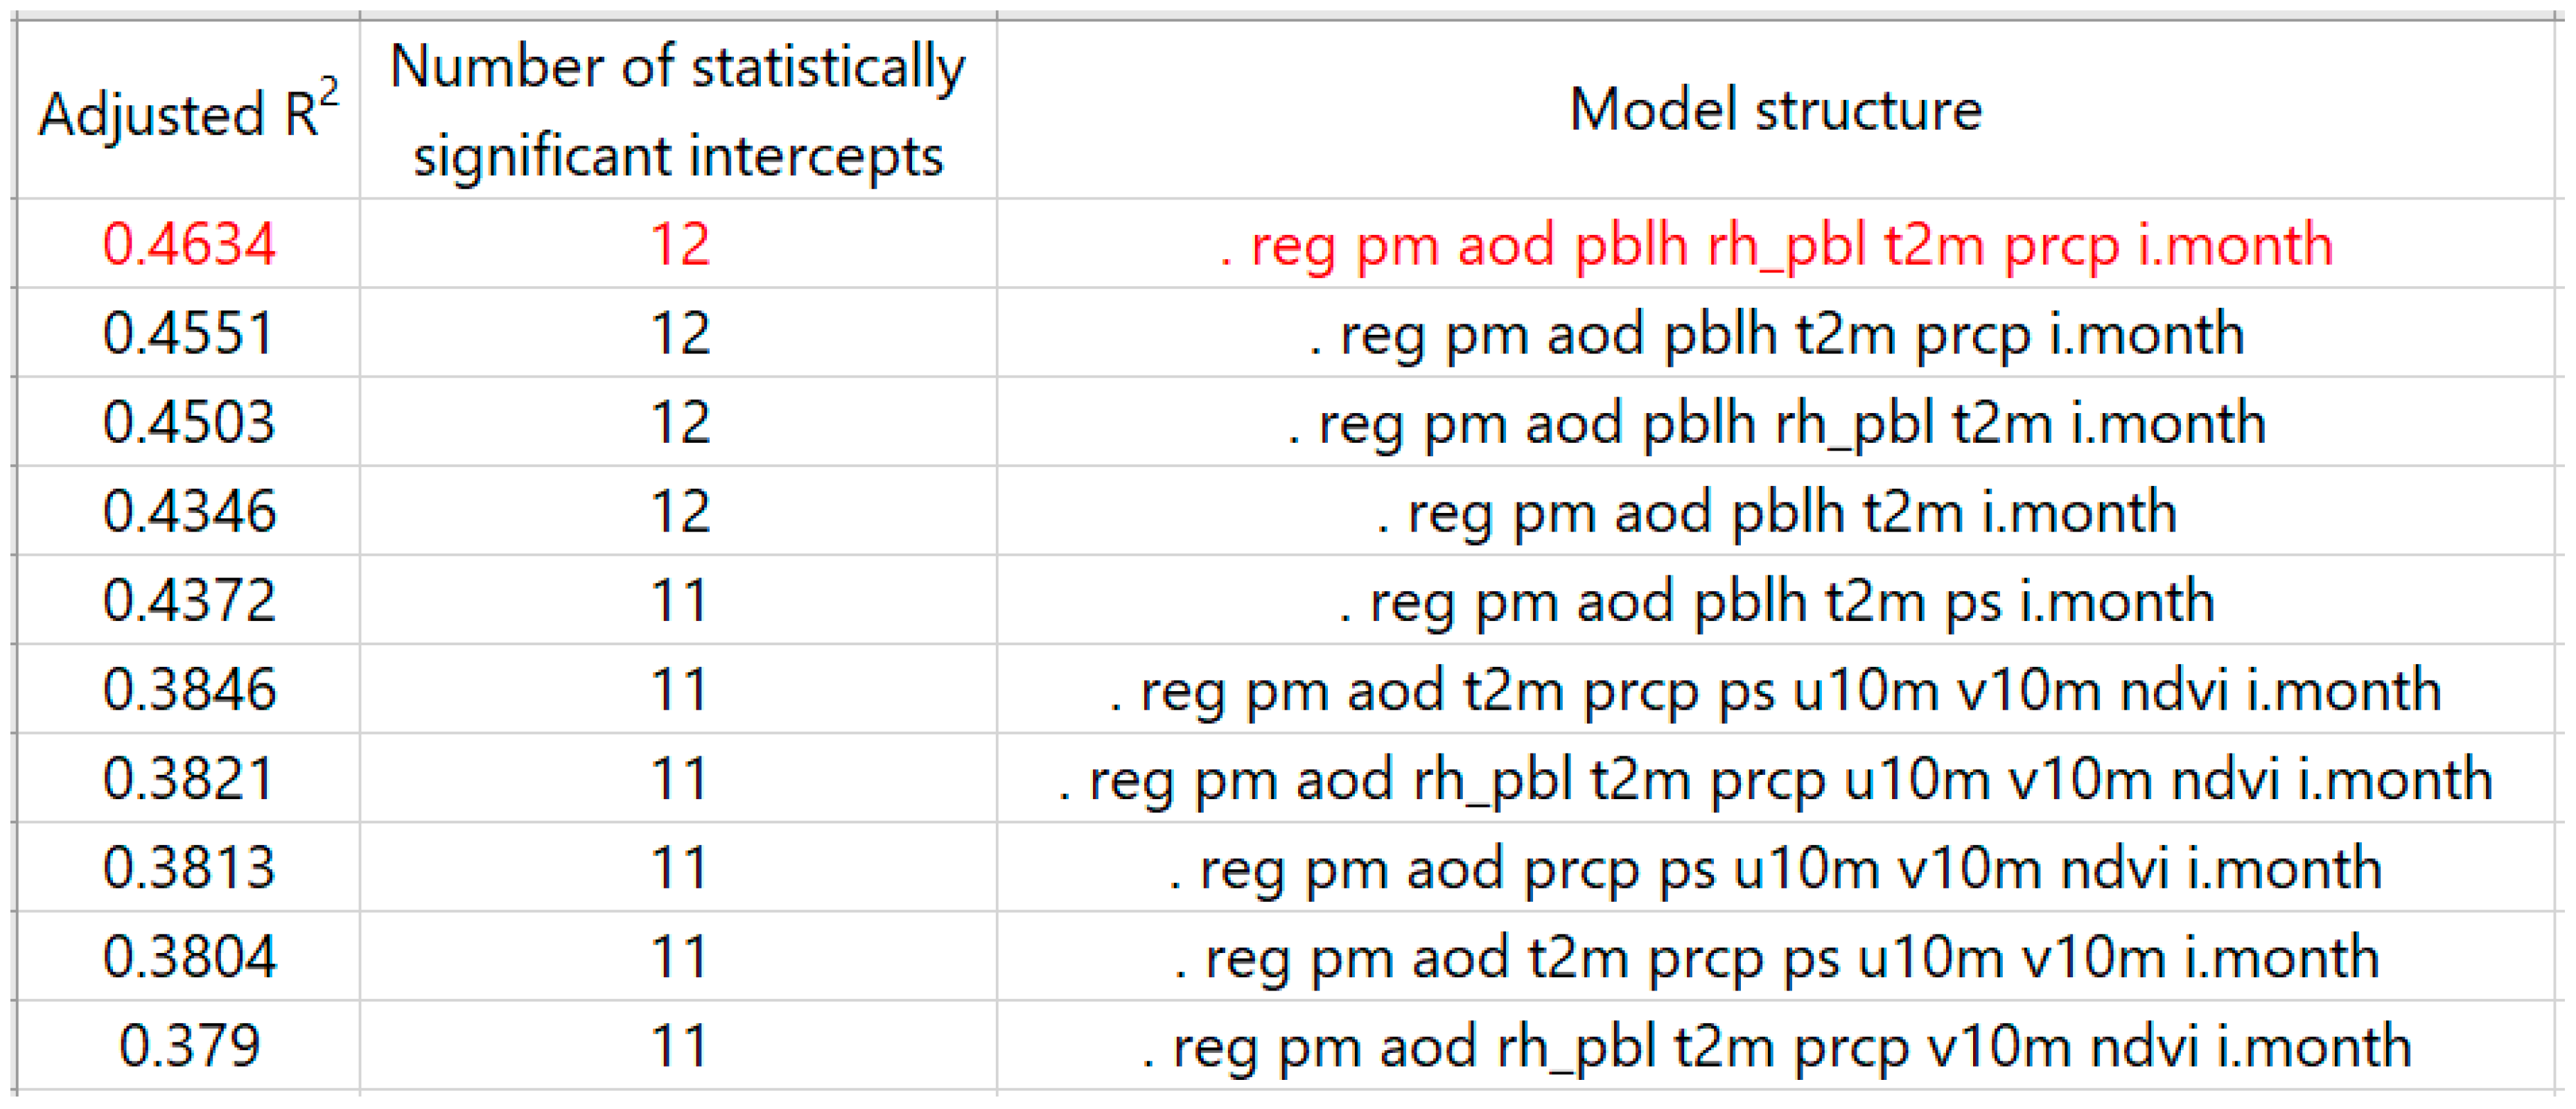Select model 'reg pm aod pblh rh_pbl t2m i.month'
Image resolution: width=2576 pixels, height=1109 pixels.
[x=1775, y=422]
